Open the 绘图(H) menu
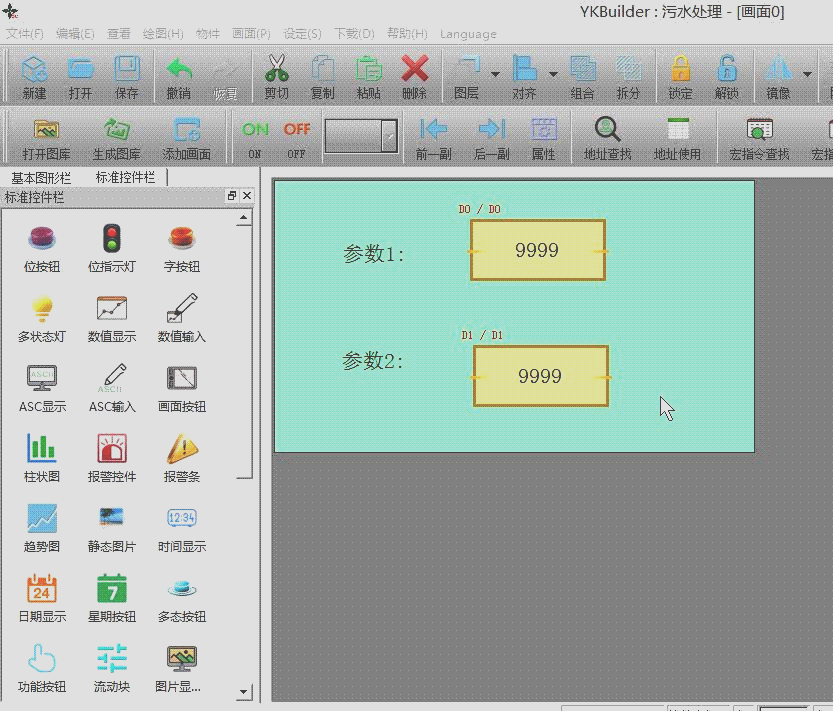Image resolution: width=833 pixels, height=711 pixels. click(x=163, y=34)
